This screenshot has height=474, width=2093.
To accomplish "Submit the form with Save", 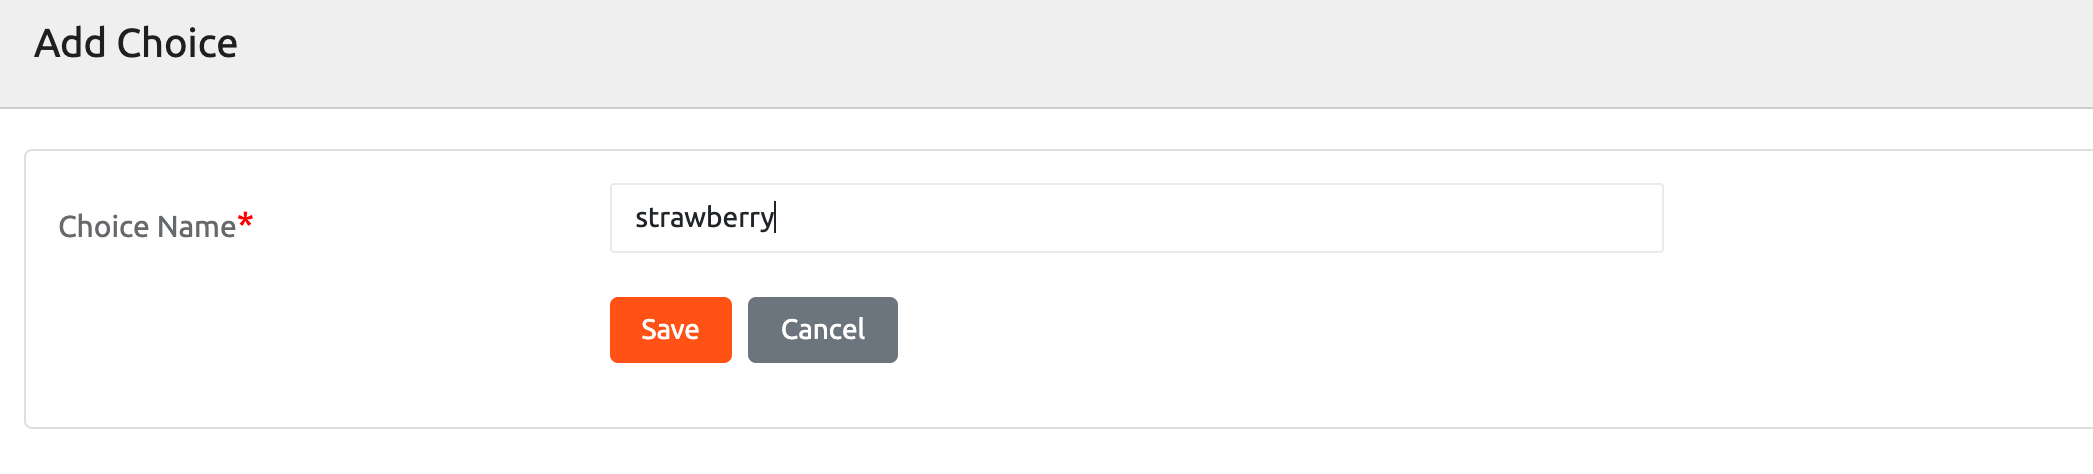I will pos(670,330).
